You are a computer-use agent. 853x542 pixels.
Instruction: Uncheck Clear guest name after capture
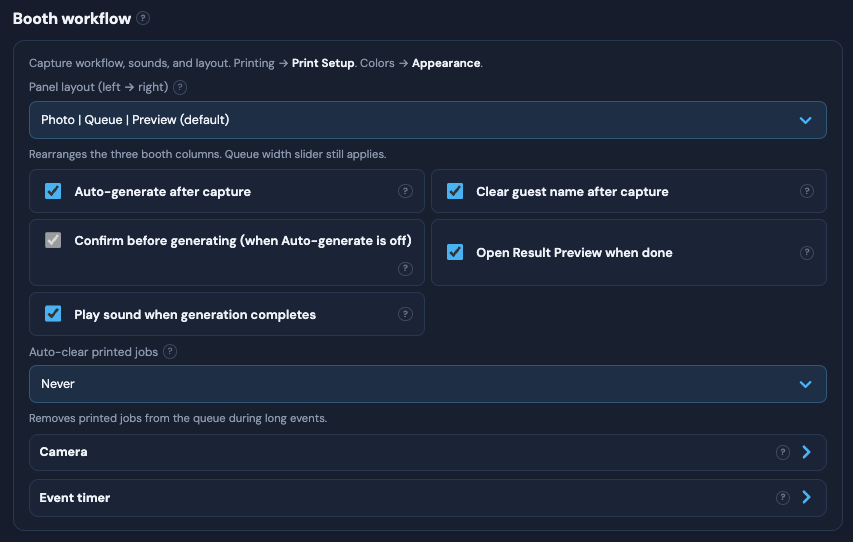point(455,191)
